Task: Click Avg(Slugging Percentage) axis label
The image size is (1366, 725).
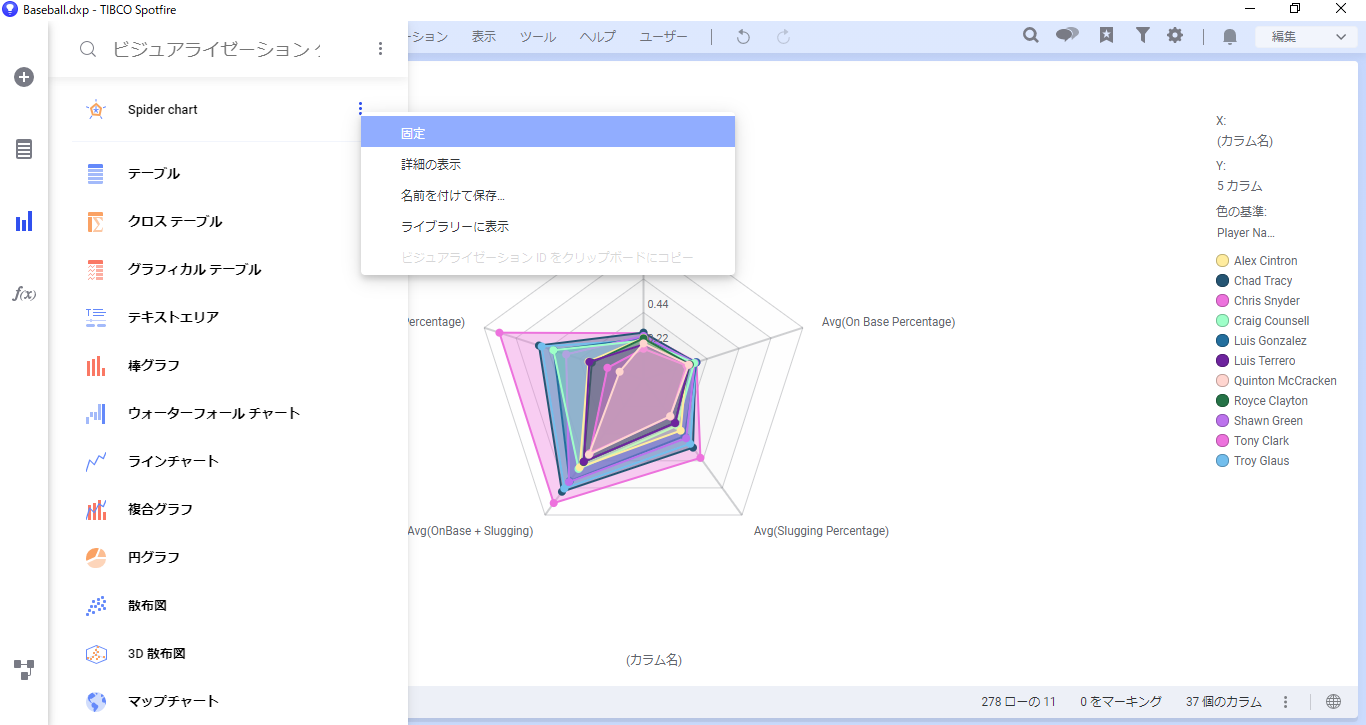Action: [x=821, y=531]
